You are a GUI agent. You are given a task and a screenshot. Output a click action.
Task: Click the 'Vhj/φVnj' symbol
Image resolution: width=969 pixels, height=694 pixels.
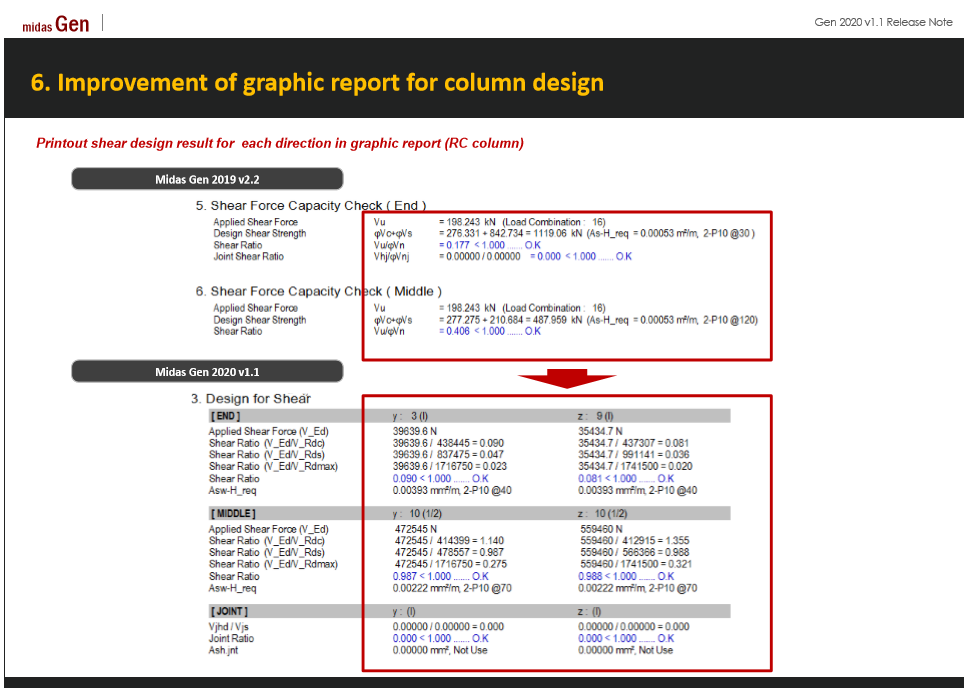click(391, 256)
